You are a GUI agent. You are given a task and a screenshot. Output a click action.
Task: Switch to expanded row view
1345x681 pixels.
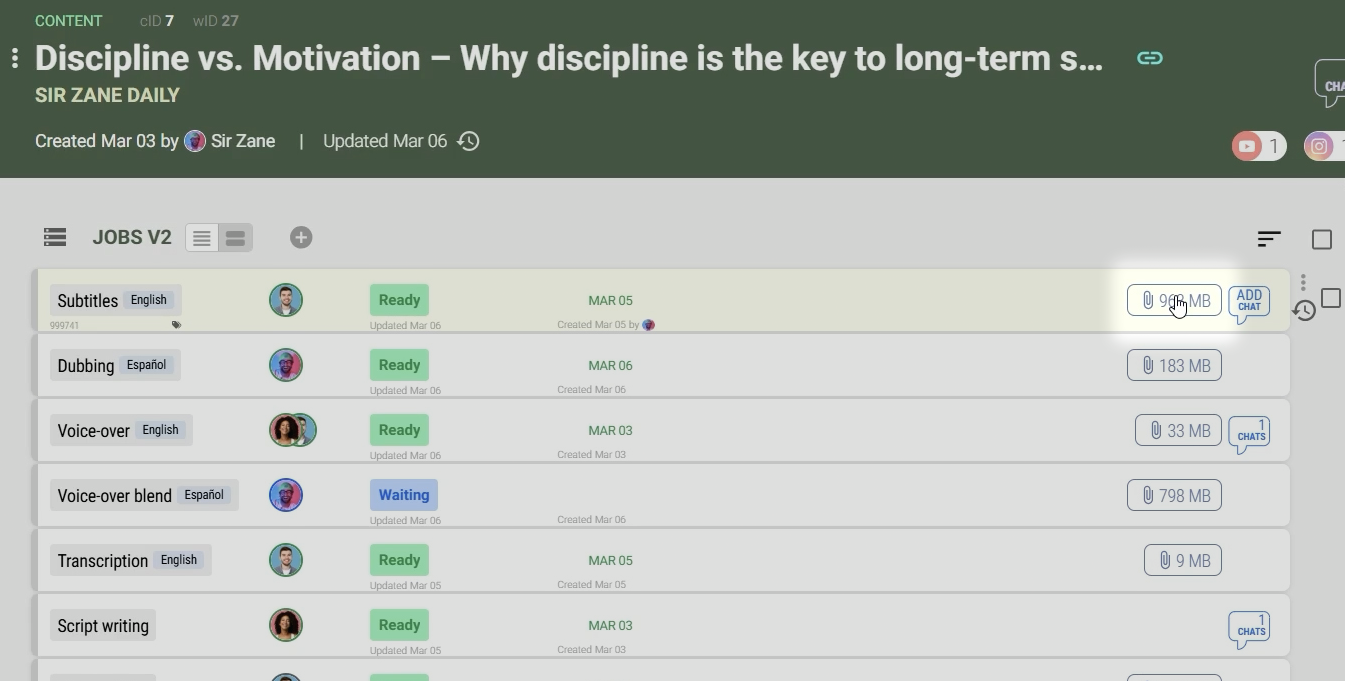point(235,238)
